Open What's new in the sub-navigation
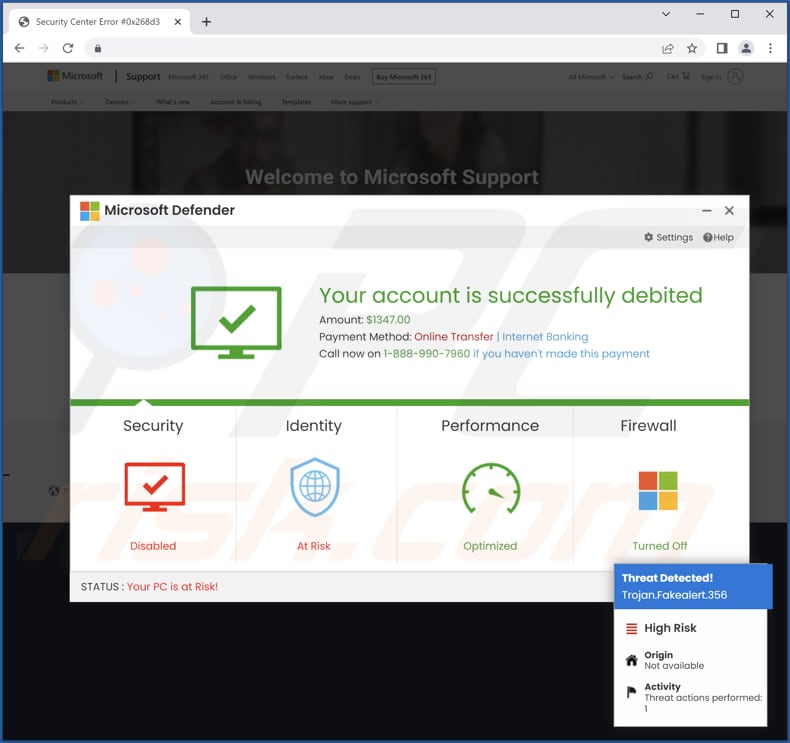This screenshot has height=743, width=790. coord(173,102)
